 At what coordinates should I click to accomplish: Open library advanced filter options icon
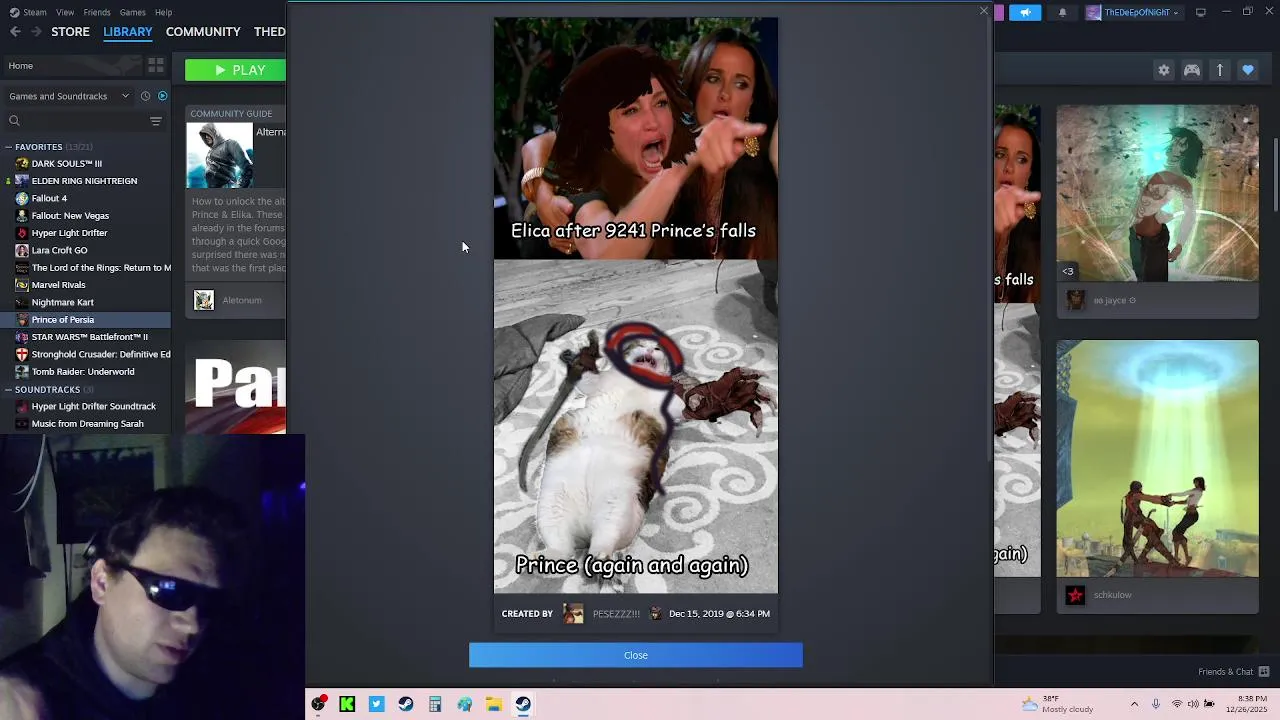pos(156,121)
